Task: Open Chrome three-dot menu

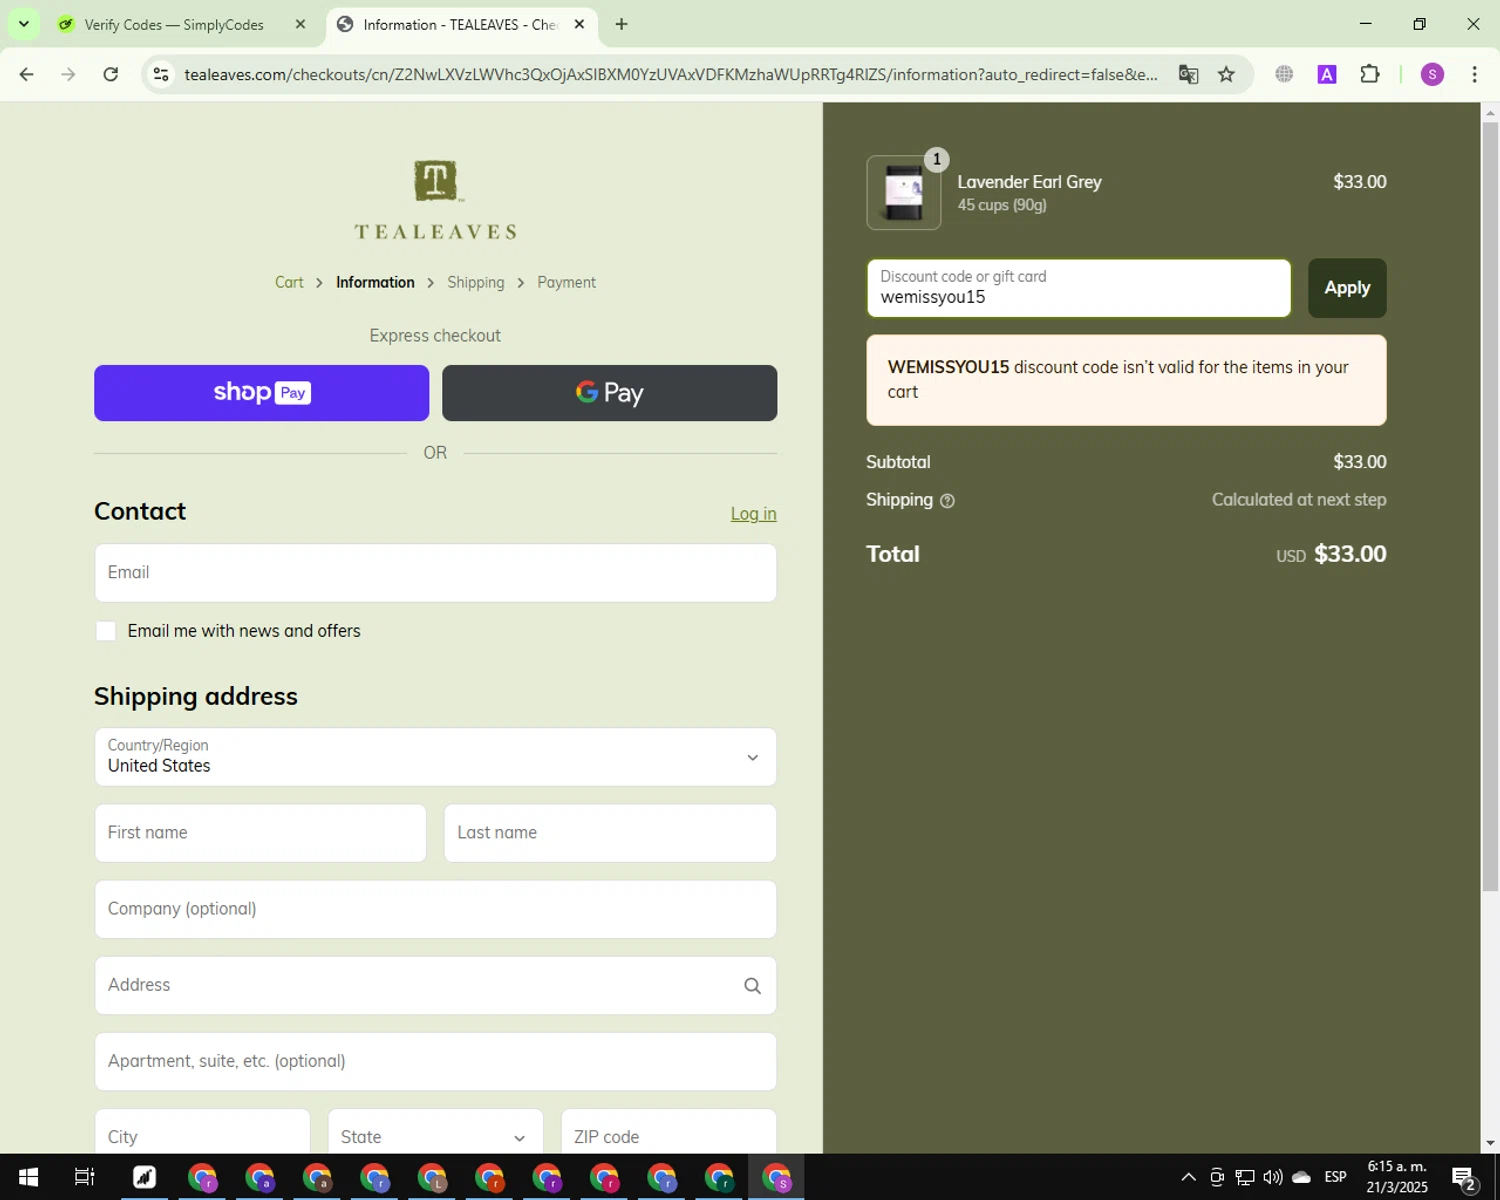Action: click(1474, 74)
